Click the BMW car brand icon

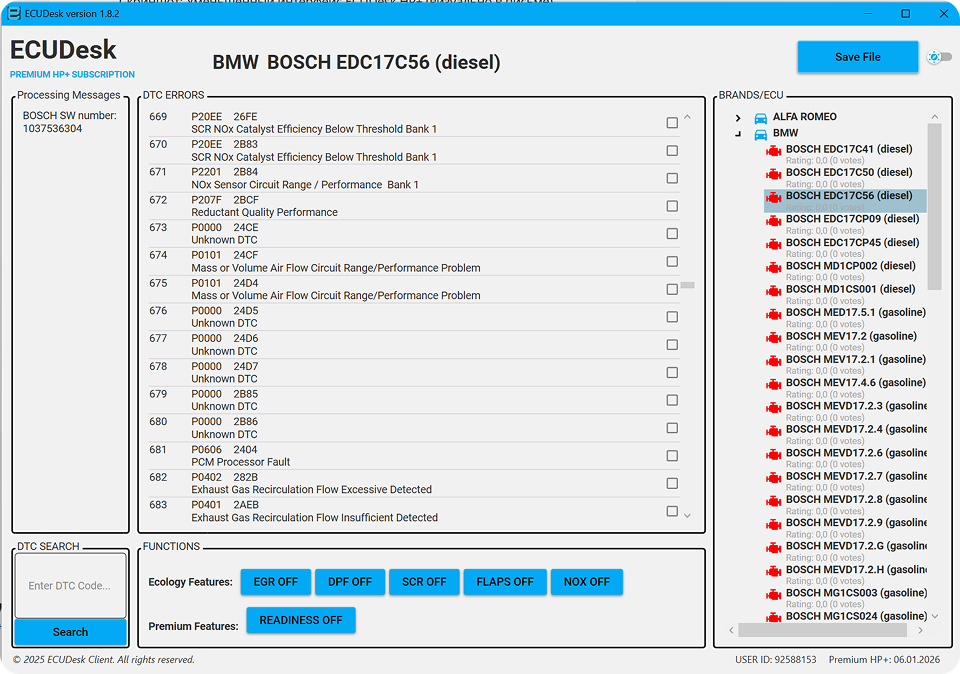[760, 133]
